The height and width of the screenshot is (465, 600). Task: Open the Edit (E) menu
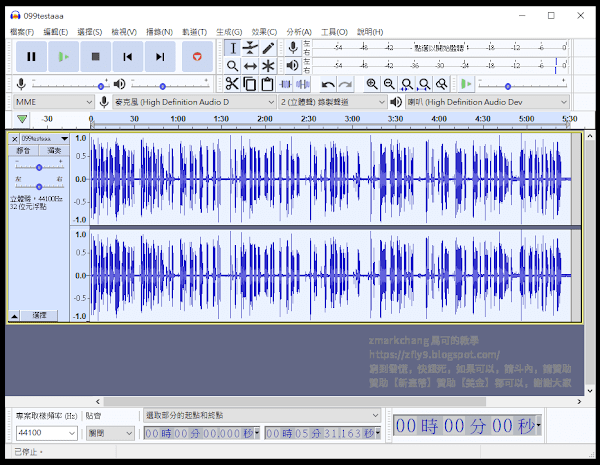pos(55,32)
